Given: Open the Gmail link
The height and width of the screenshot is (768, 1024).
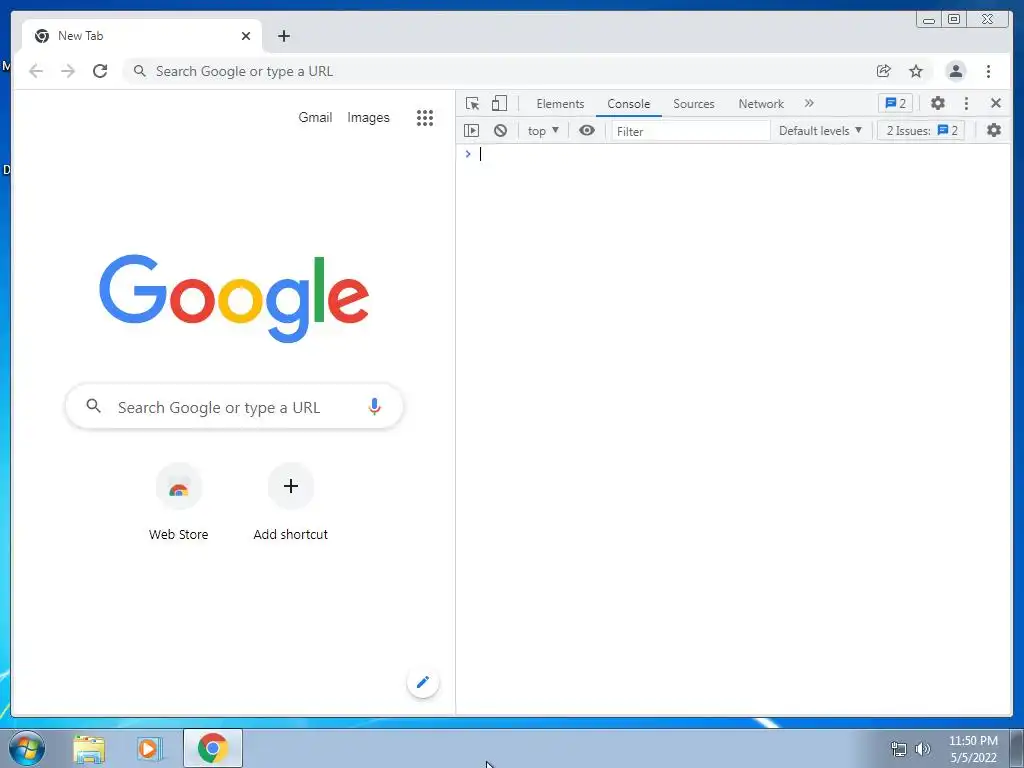Looking at the screenshot, I should coord(315,118).
